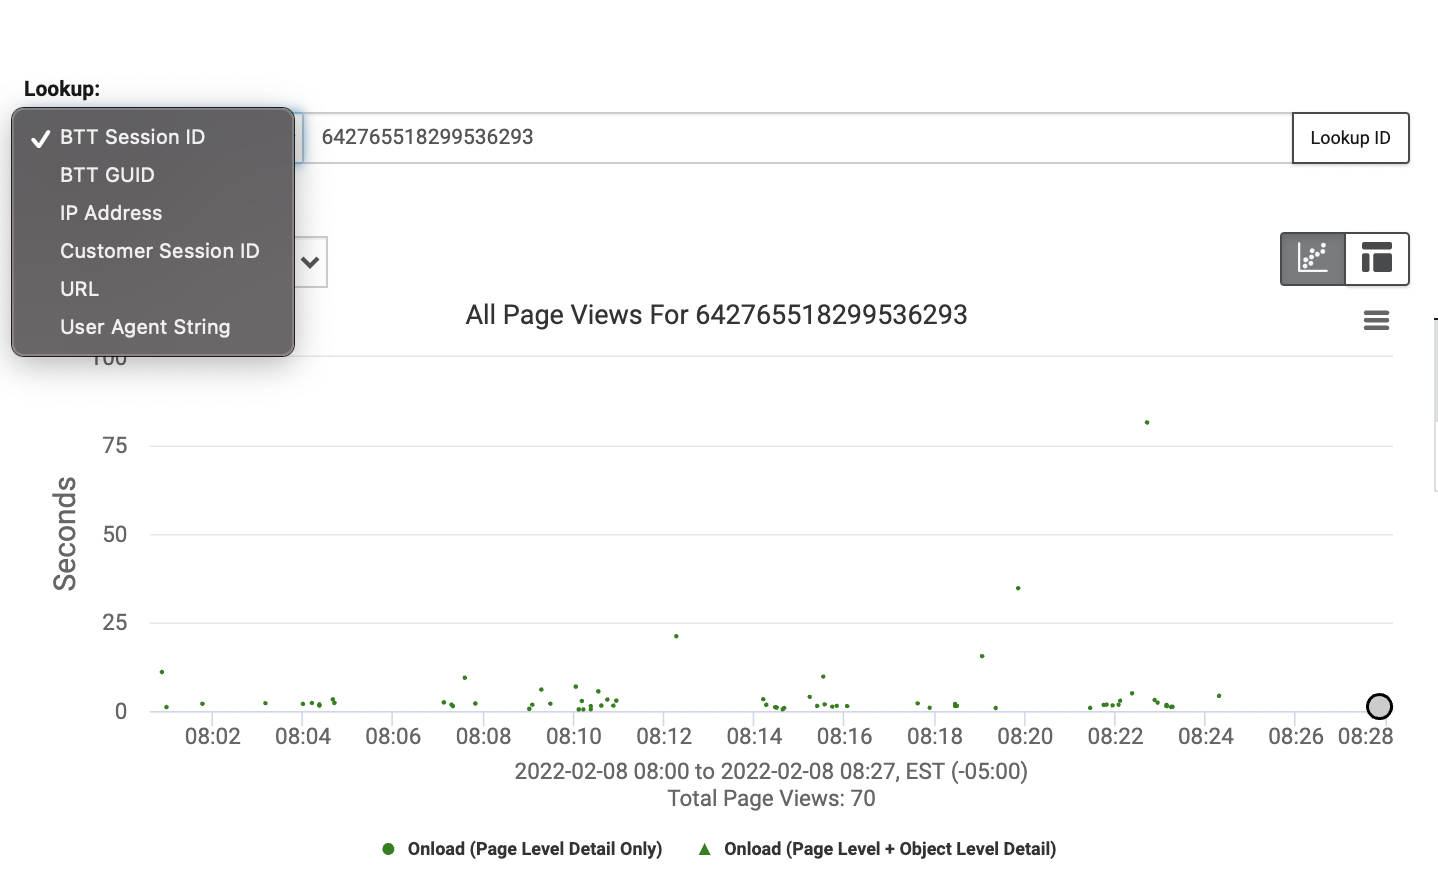The height and width of the screenshot is (888, 1438).
Task: Choose User Agent String lookup option
Action: click(x=145, y=327)
